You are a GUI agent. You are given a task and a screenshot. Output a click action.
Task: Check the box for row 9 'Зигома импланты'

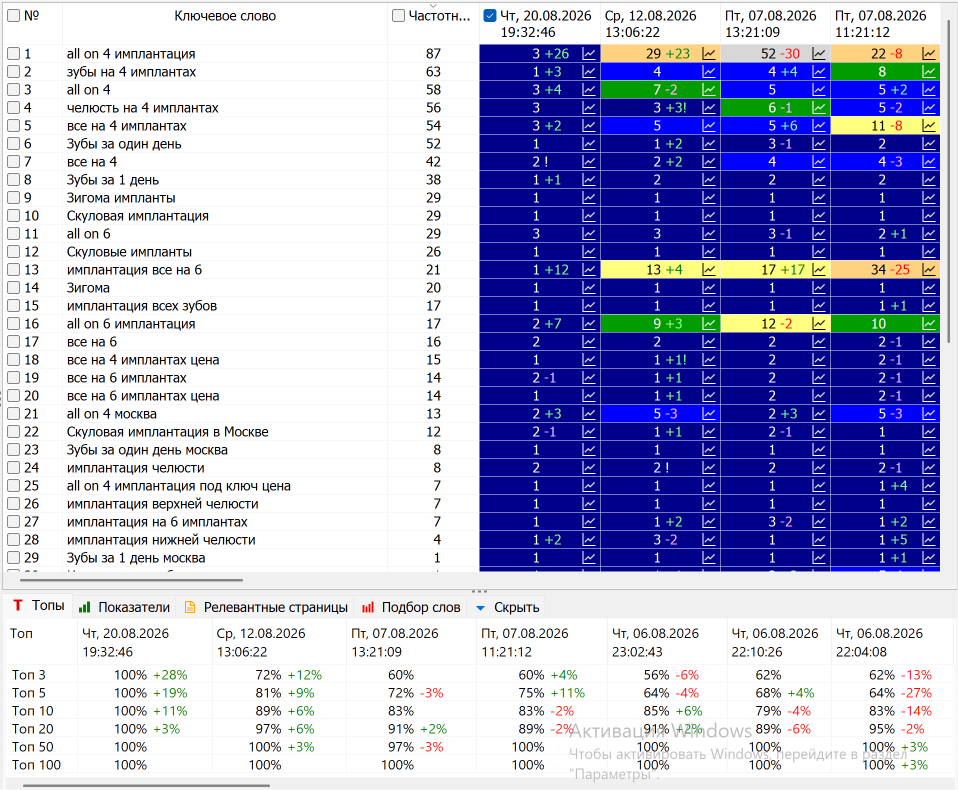(13, 198)
